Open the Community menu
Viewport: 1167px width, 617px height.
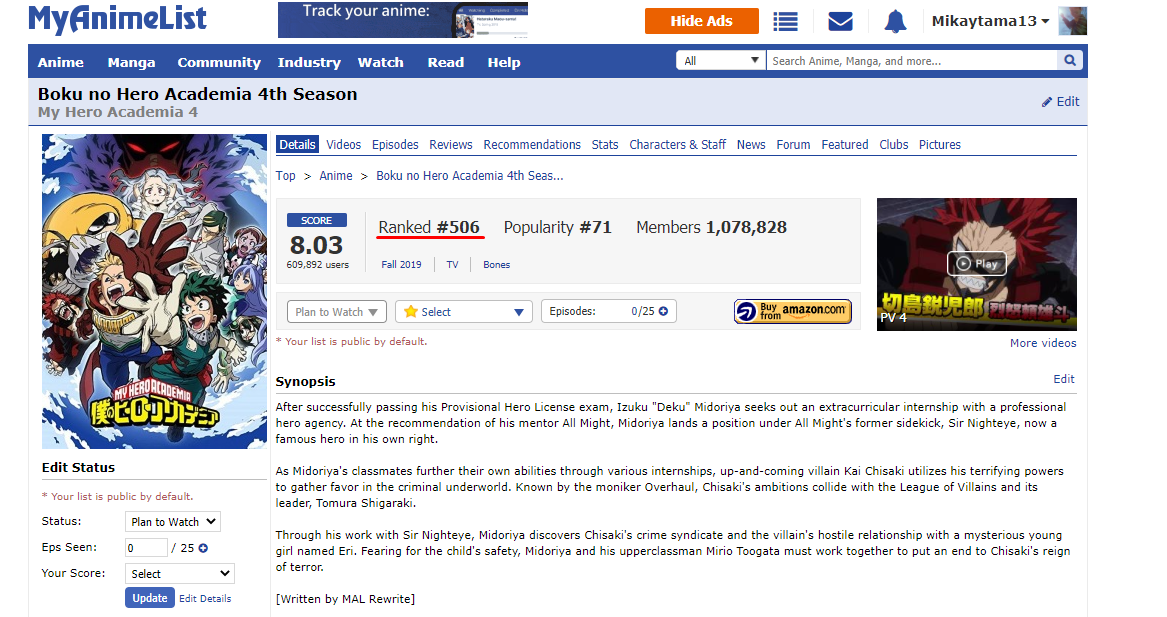click(219, 63)
